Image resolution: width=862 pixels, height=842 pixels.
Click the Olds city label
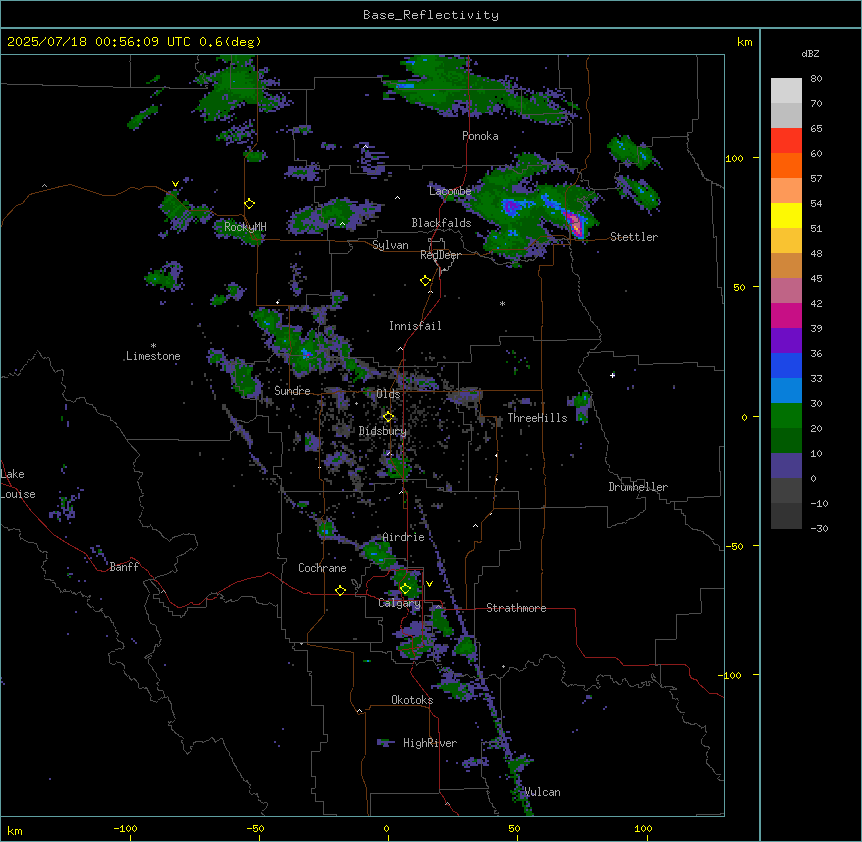click(388, 394)
